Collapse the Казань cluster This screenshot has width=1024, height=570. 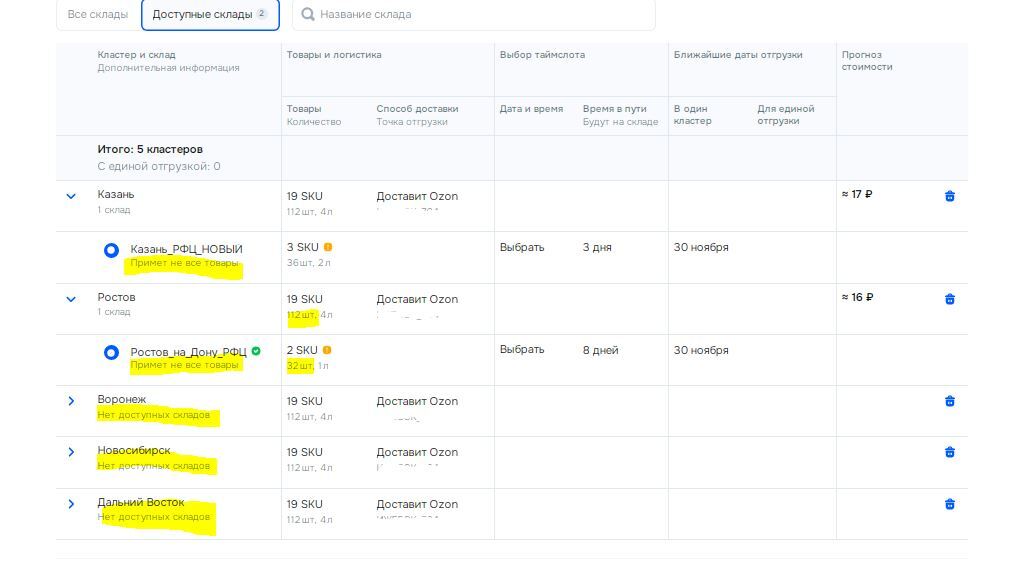[71, 196]
